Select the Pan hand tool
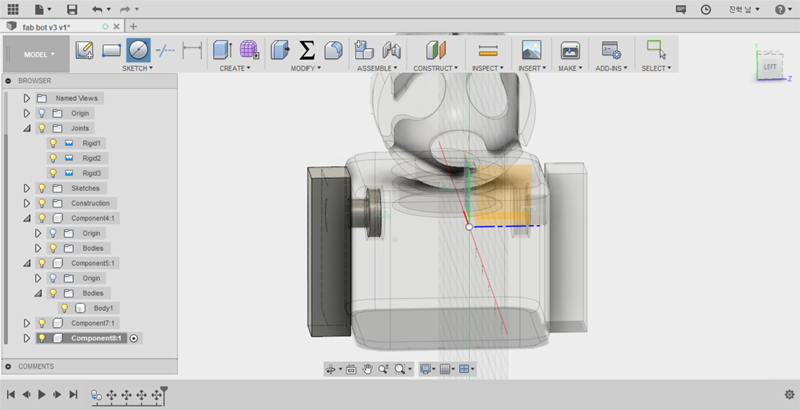Viewport: 800px width, 410px height. pyautogui.click(x=367, y=369)
